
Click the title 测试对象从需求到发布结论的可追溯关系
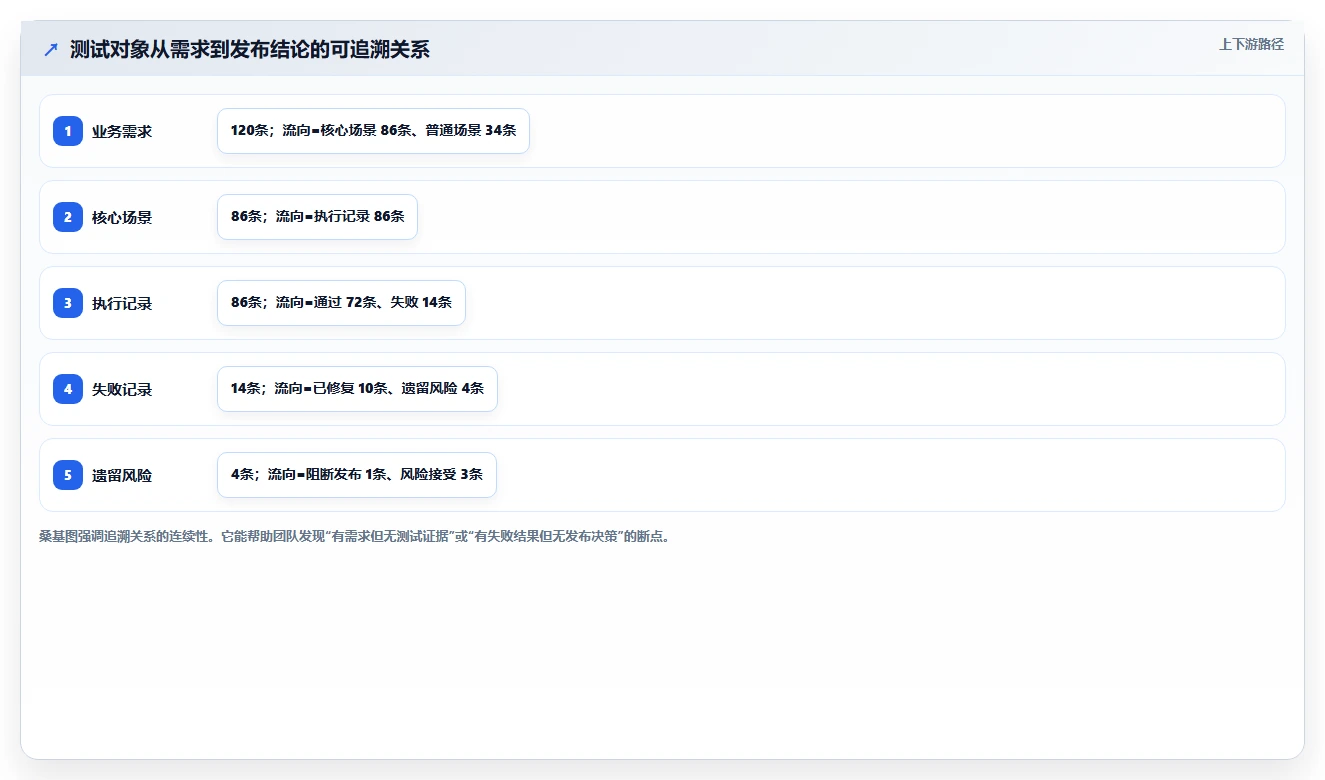(250, 49)
